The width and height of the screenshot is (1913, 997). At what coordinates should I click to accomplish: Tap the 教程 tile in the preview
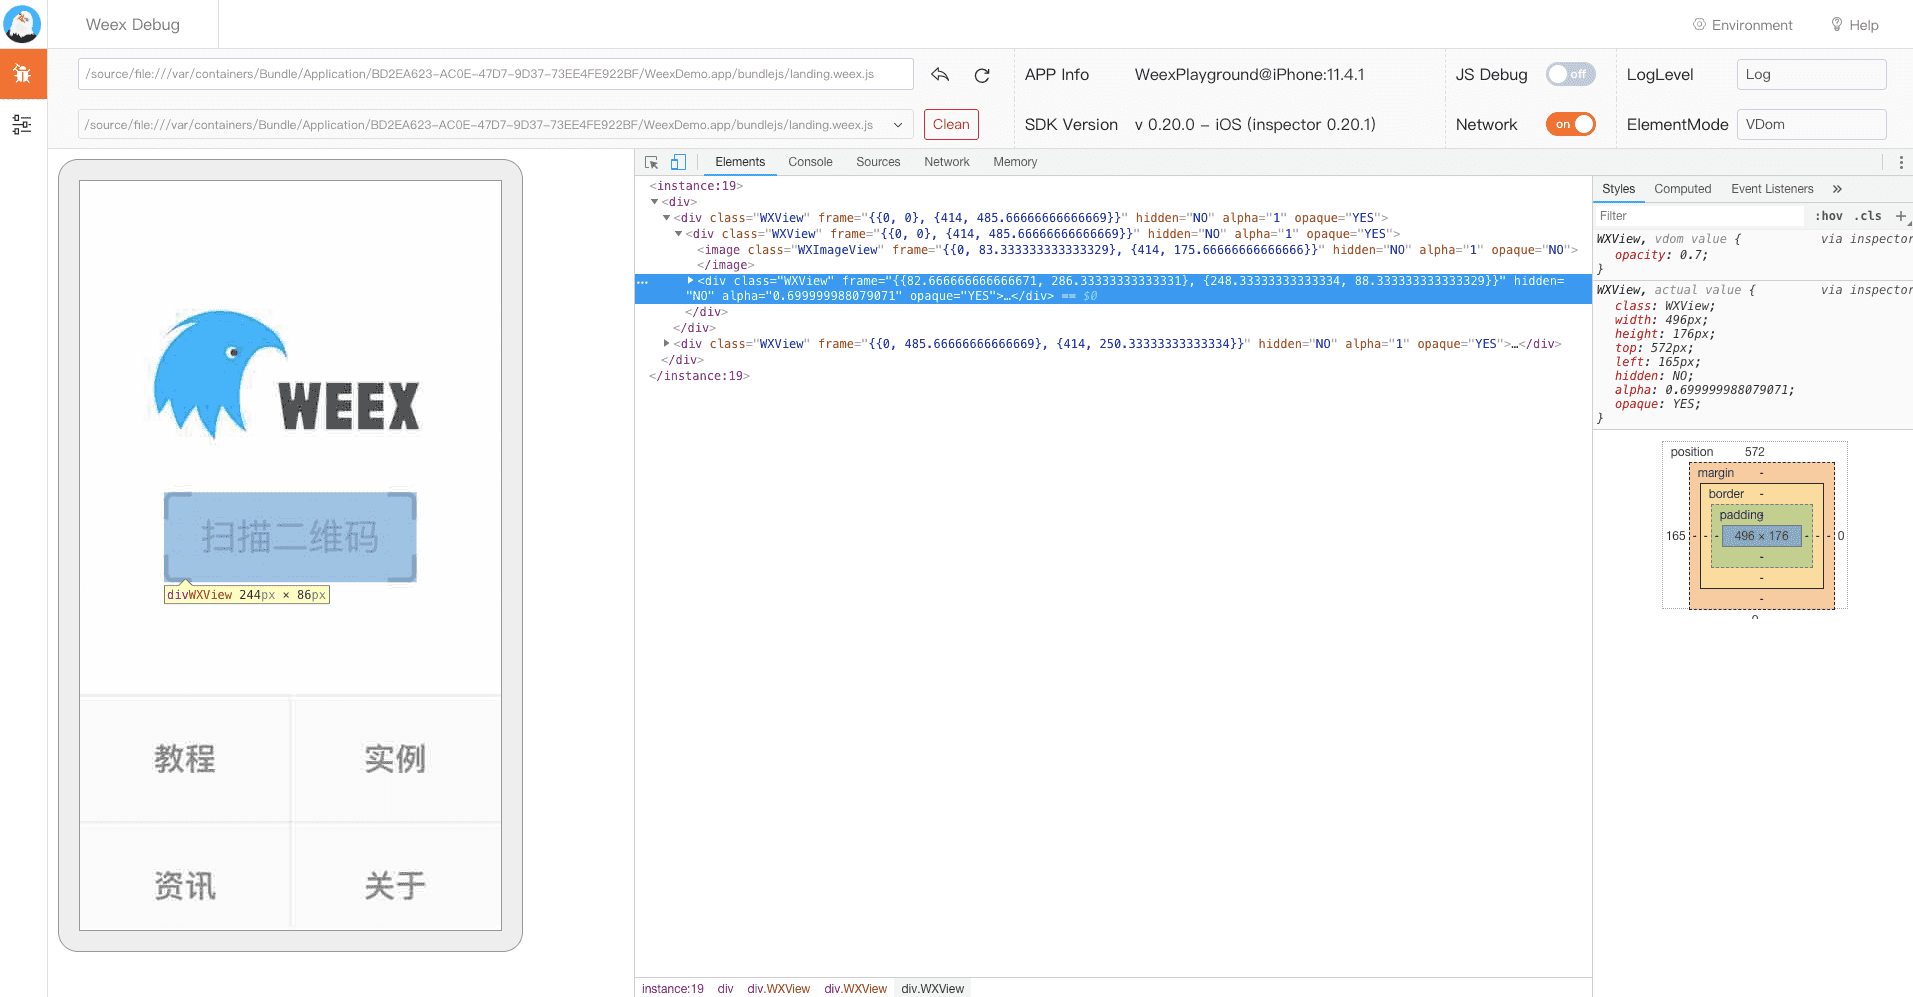(x=185, y=759)
